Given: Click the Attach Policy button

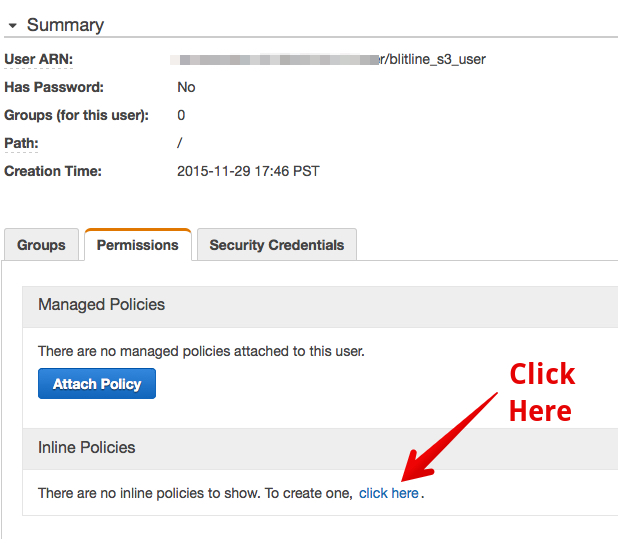Looking at the screenshot, I should pyautogui.click(x=97, y=384).
